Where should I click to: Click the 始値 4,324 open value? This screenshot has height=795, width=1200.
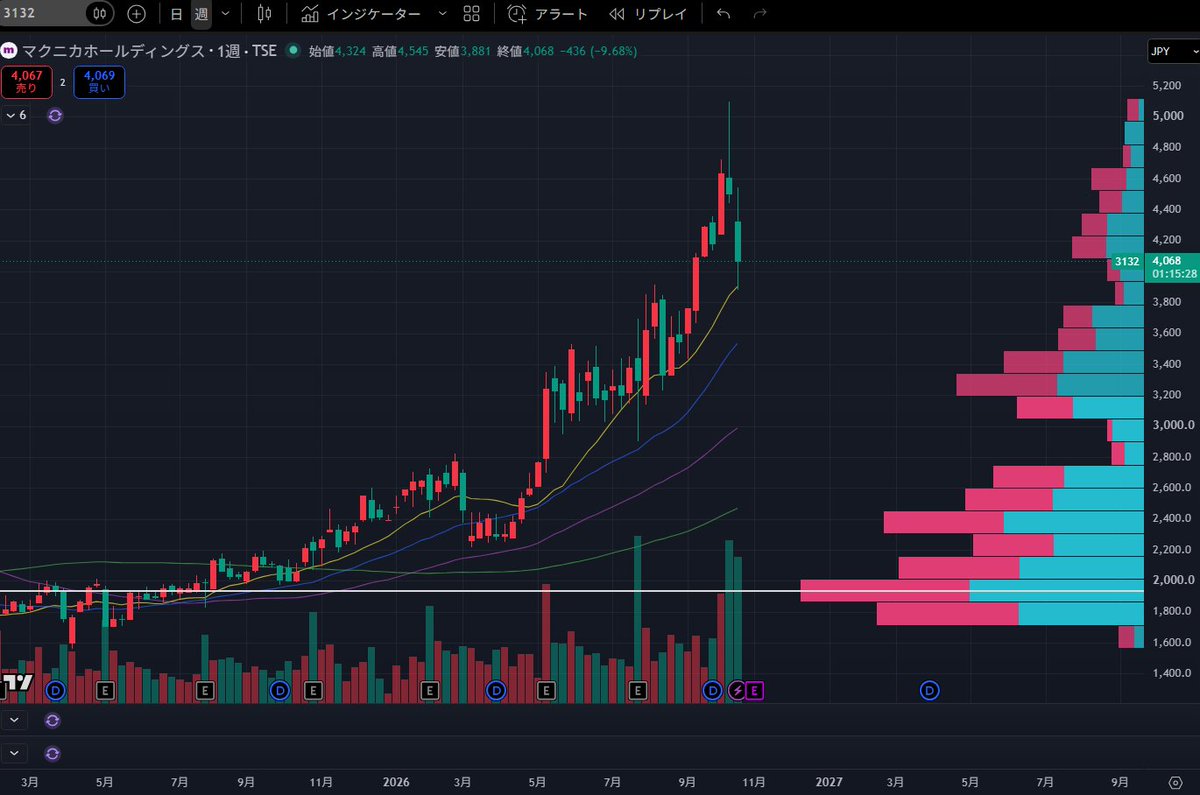coord(338,50)
